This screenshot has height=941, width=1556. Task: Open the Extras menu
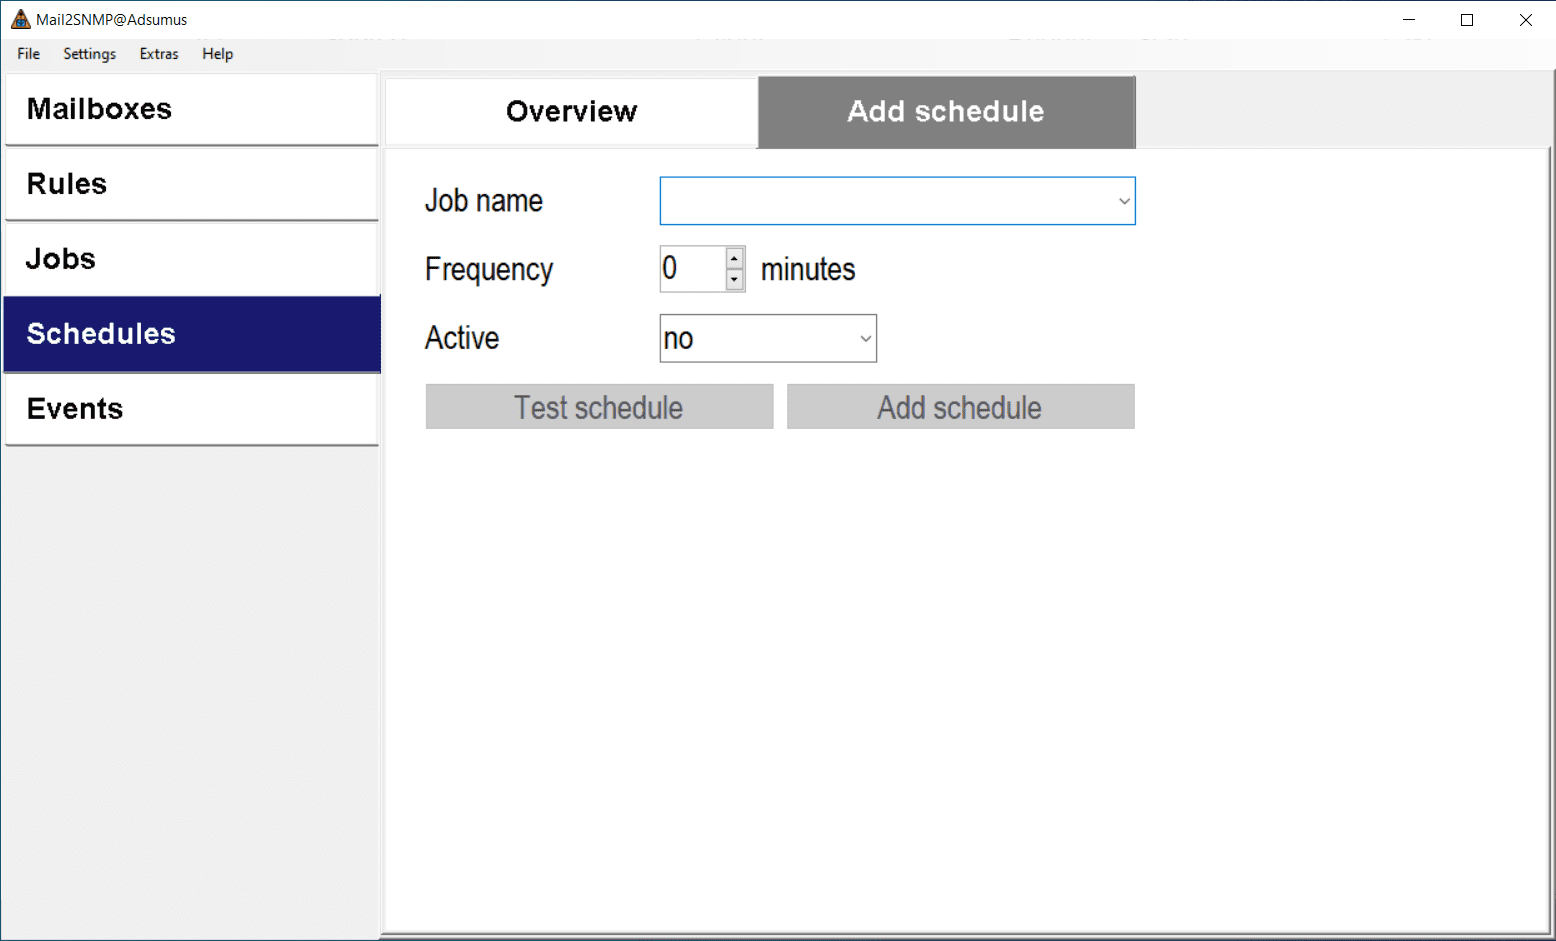coord(159,54)
